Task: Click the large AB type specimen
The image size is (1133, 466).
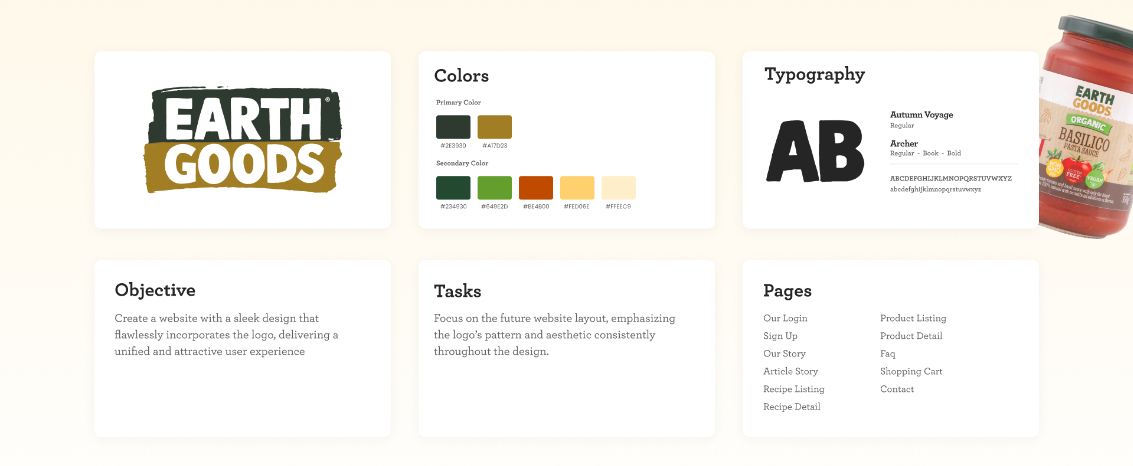Action: pyautogui.click(x=815, y=151)
